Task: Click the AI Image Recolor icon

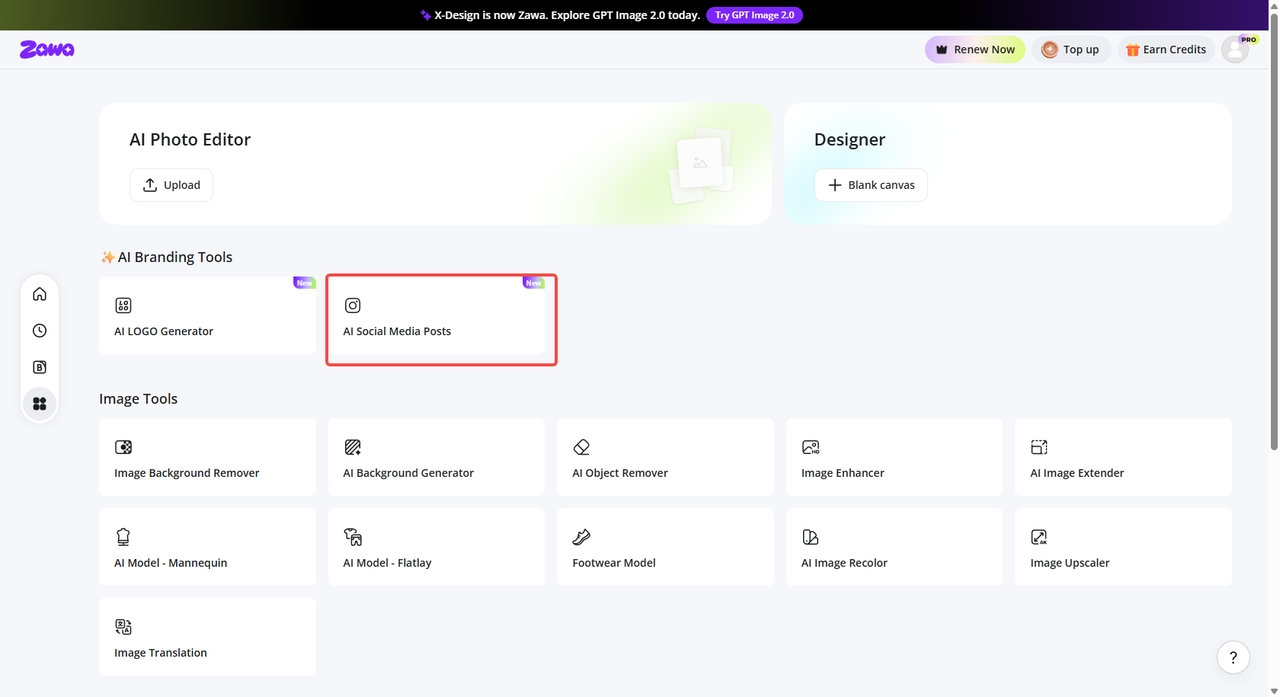Action: tap(810, 537)
